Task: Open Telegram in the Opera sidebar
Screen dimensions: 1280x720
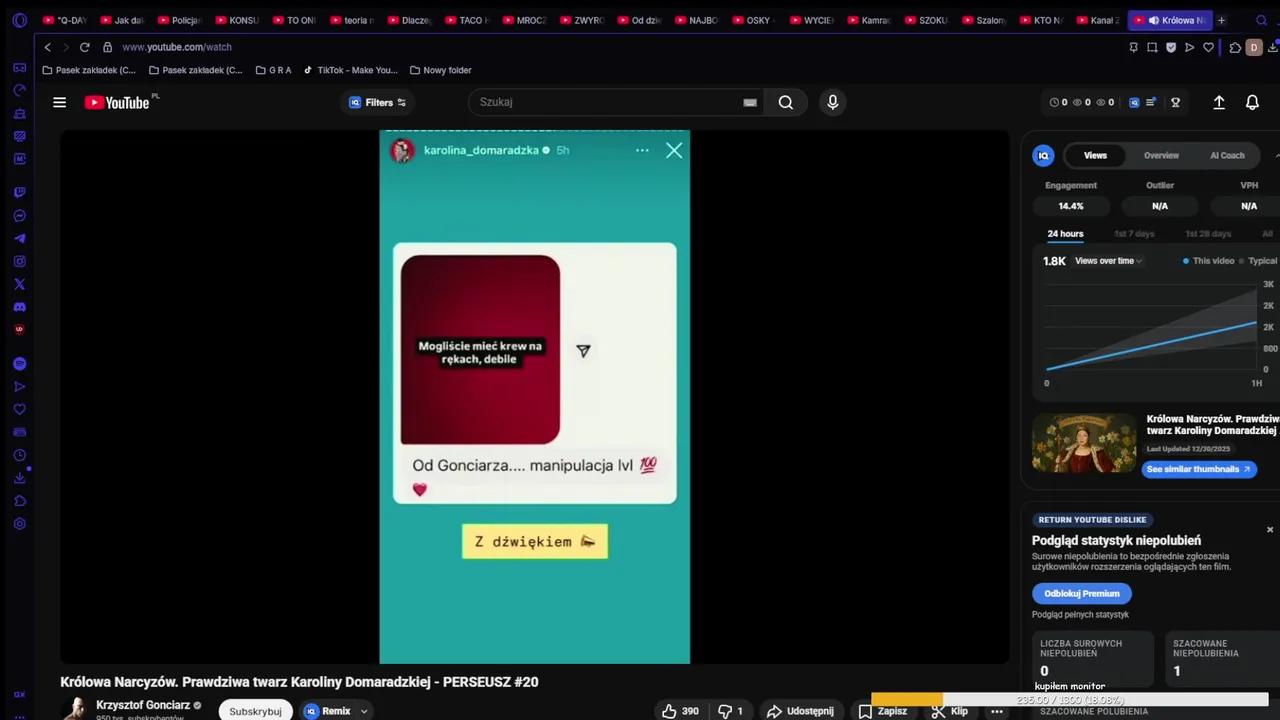Action: click(19, 238)
